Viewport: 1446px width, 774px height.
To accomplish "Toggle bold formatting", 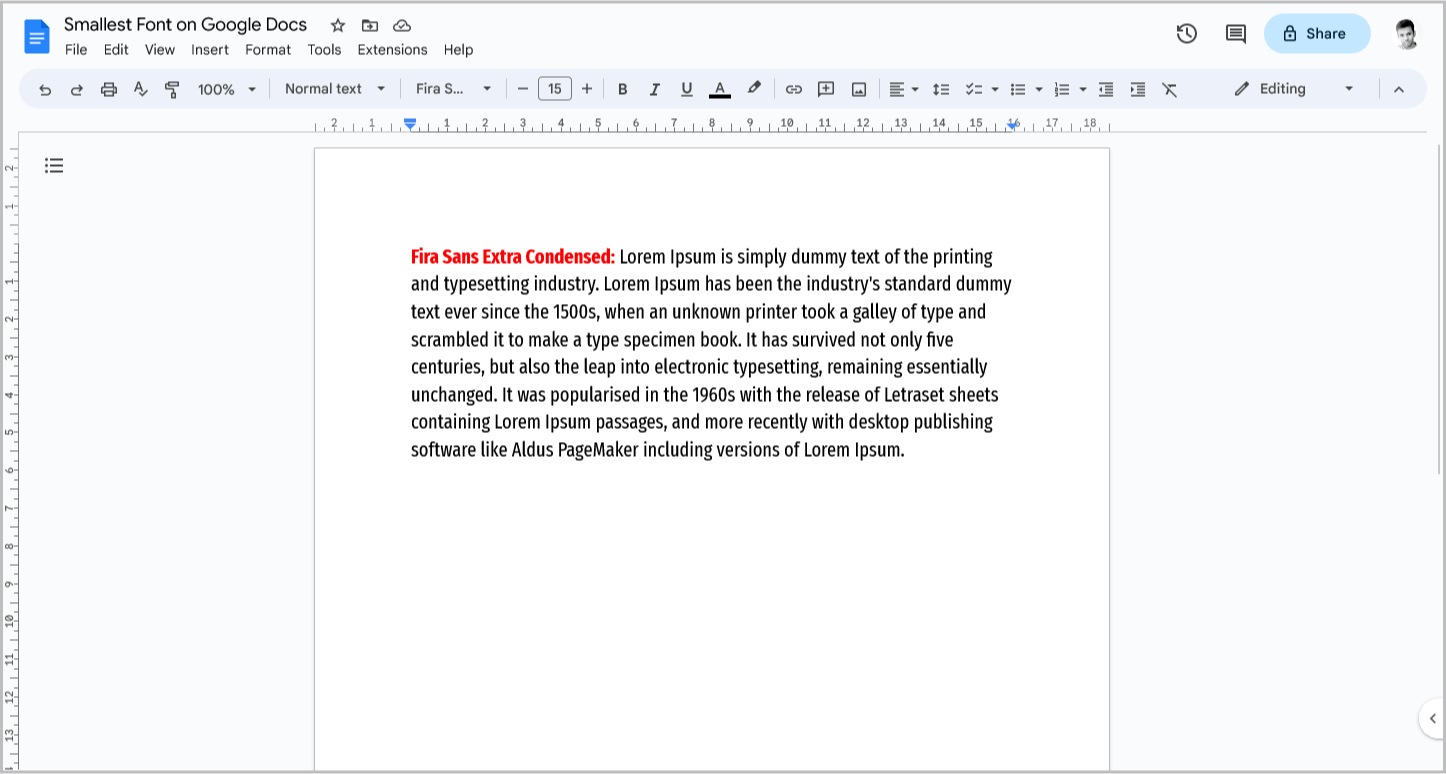I will click(623, 89).
